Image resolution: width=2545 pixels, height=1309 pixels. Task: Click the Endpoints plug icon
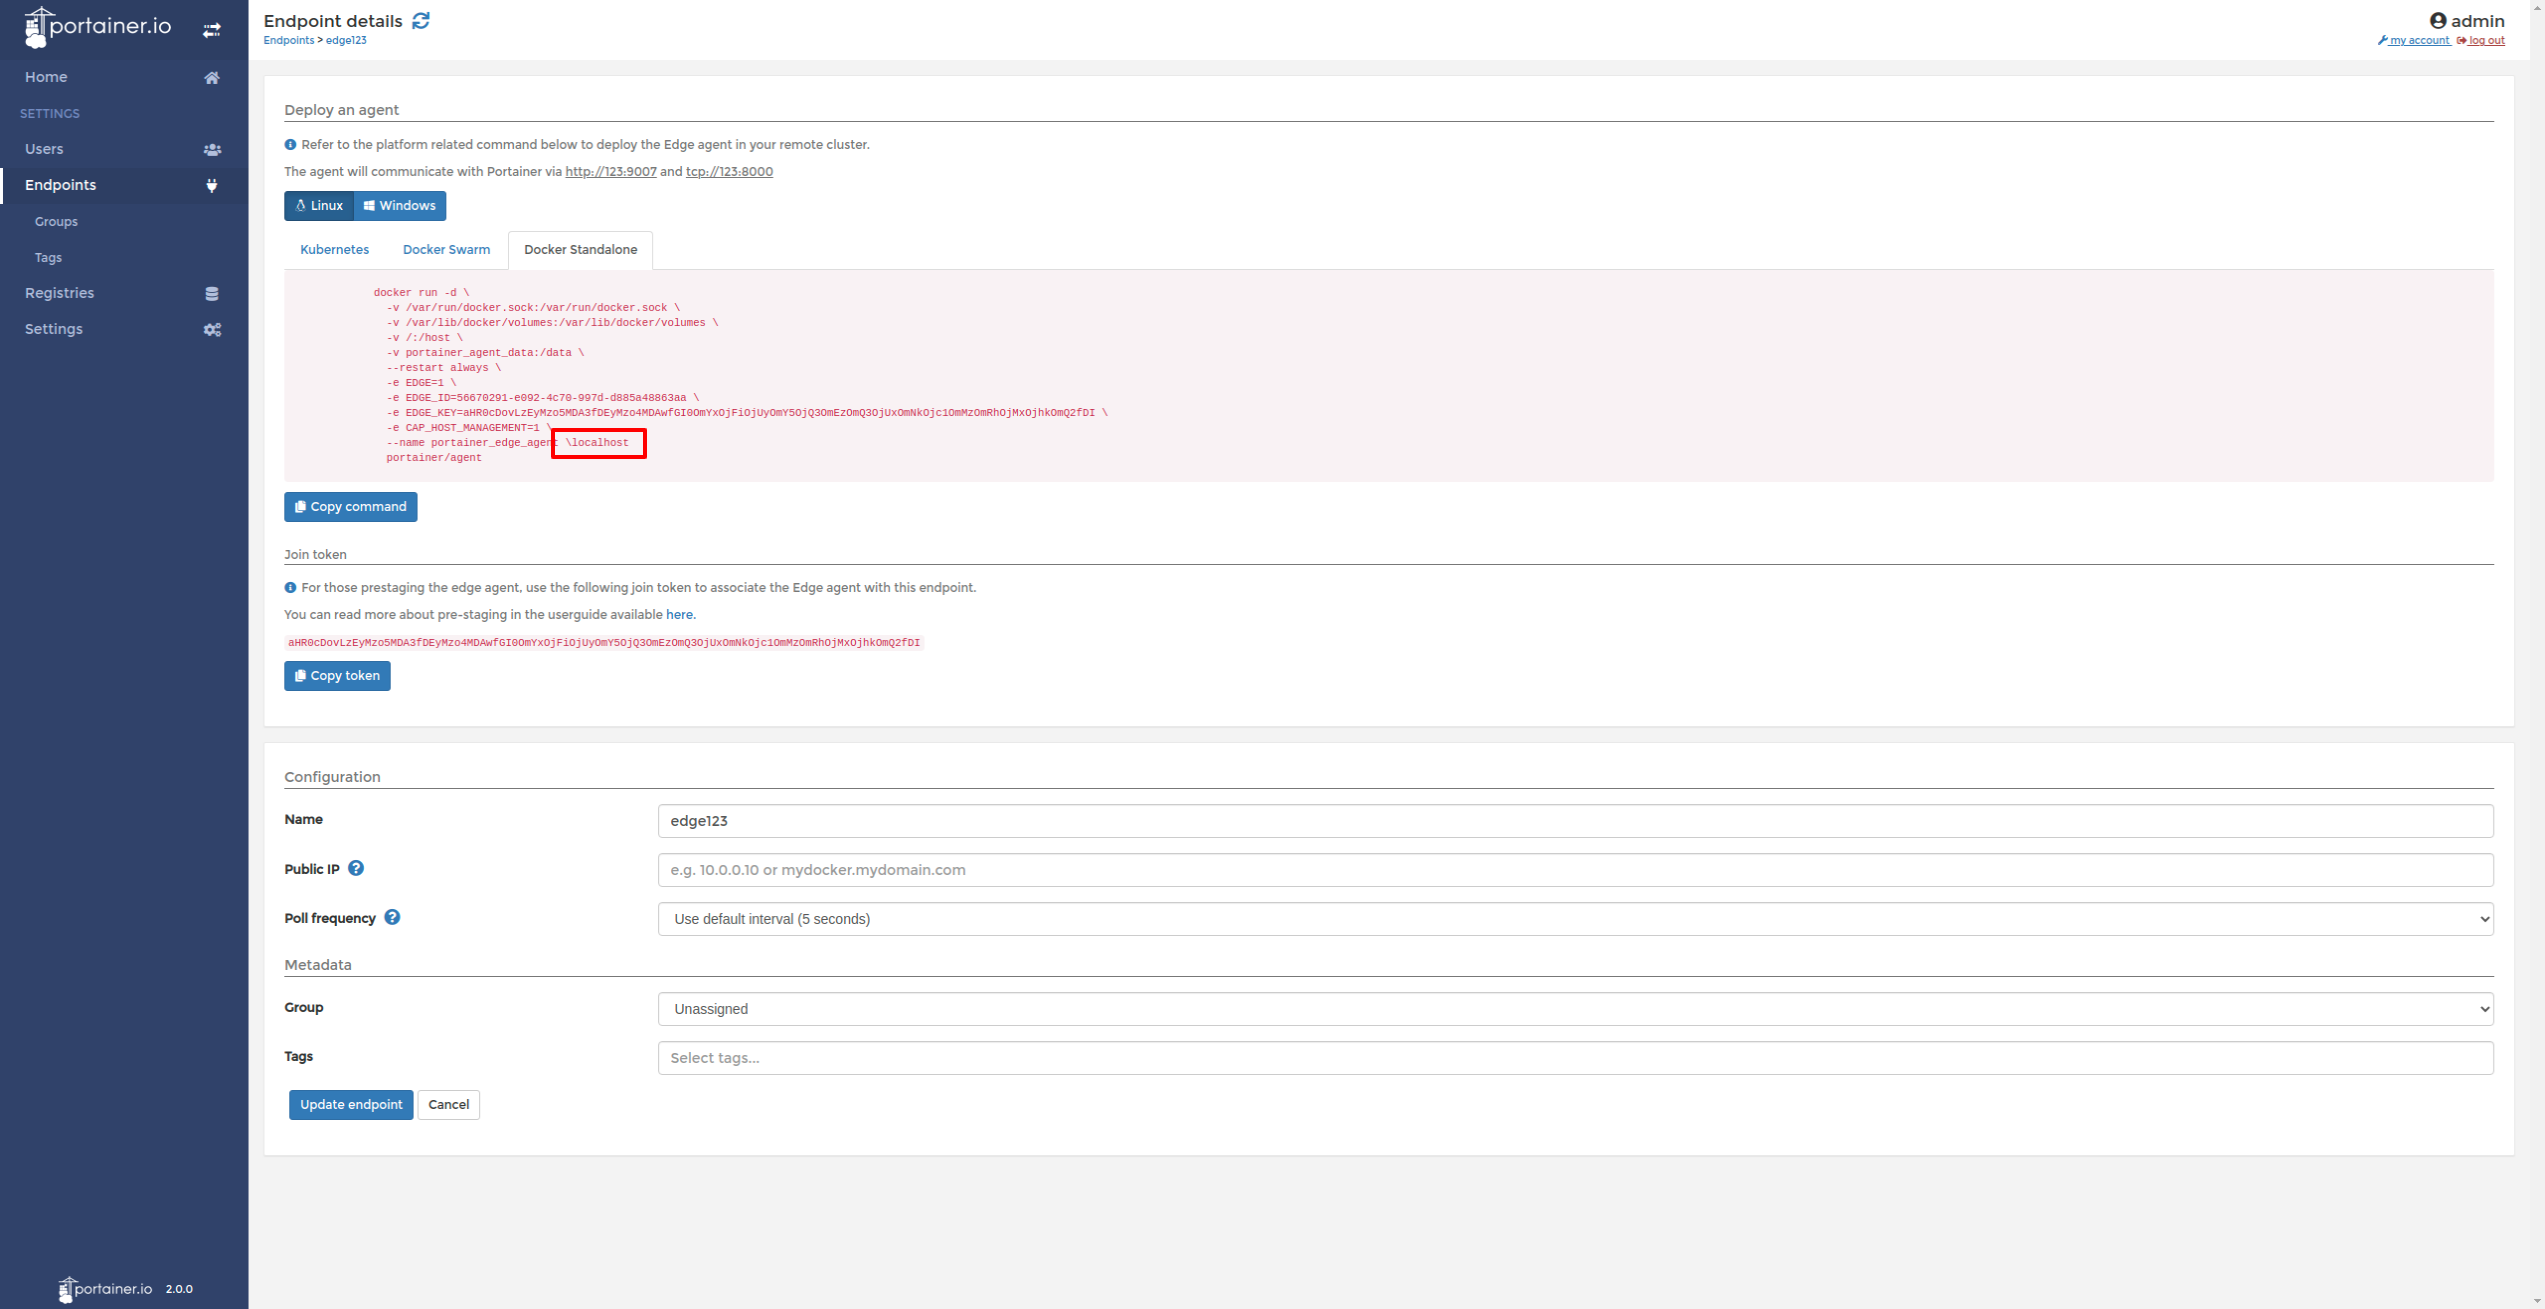(x=211, y=185)
